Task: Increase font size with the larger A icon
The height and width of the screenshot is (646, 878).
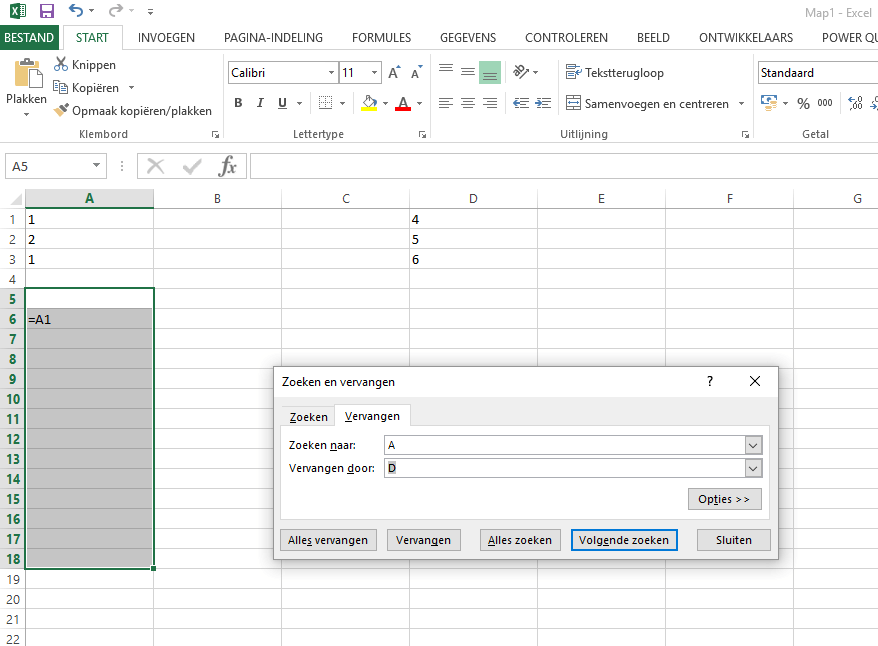Action: point(394,73)
